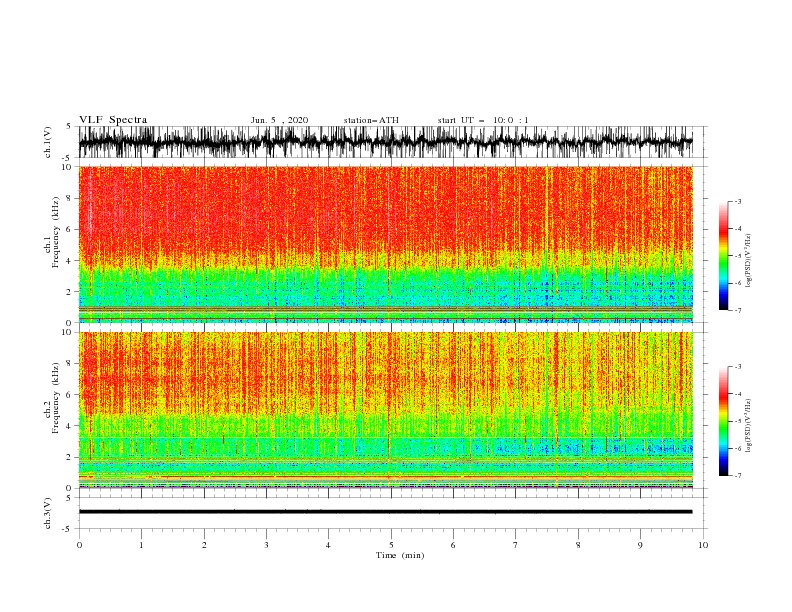792x612 pixels.
Task: Click the time axis tick '0'
Action: (79, 545)
